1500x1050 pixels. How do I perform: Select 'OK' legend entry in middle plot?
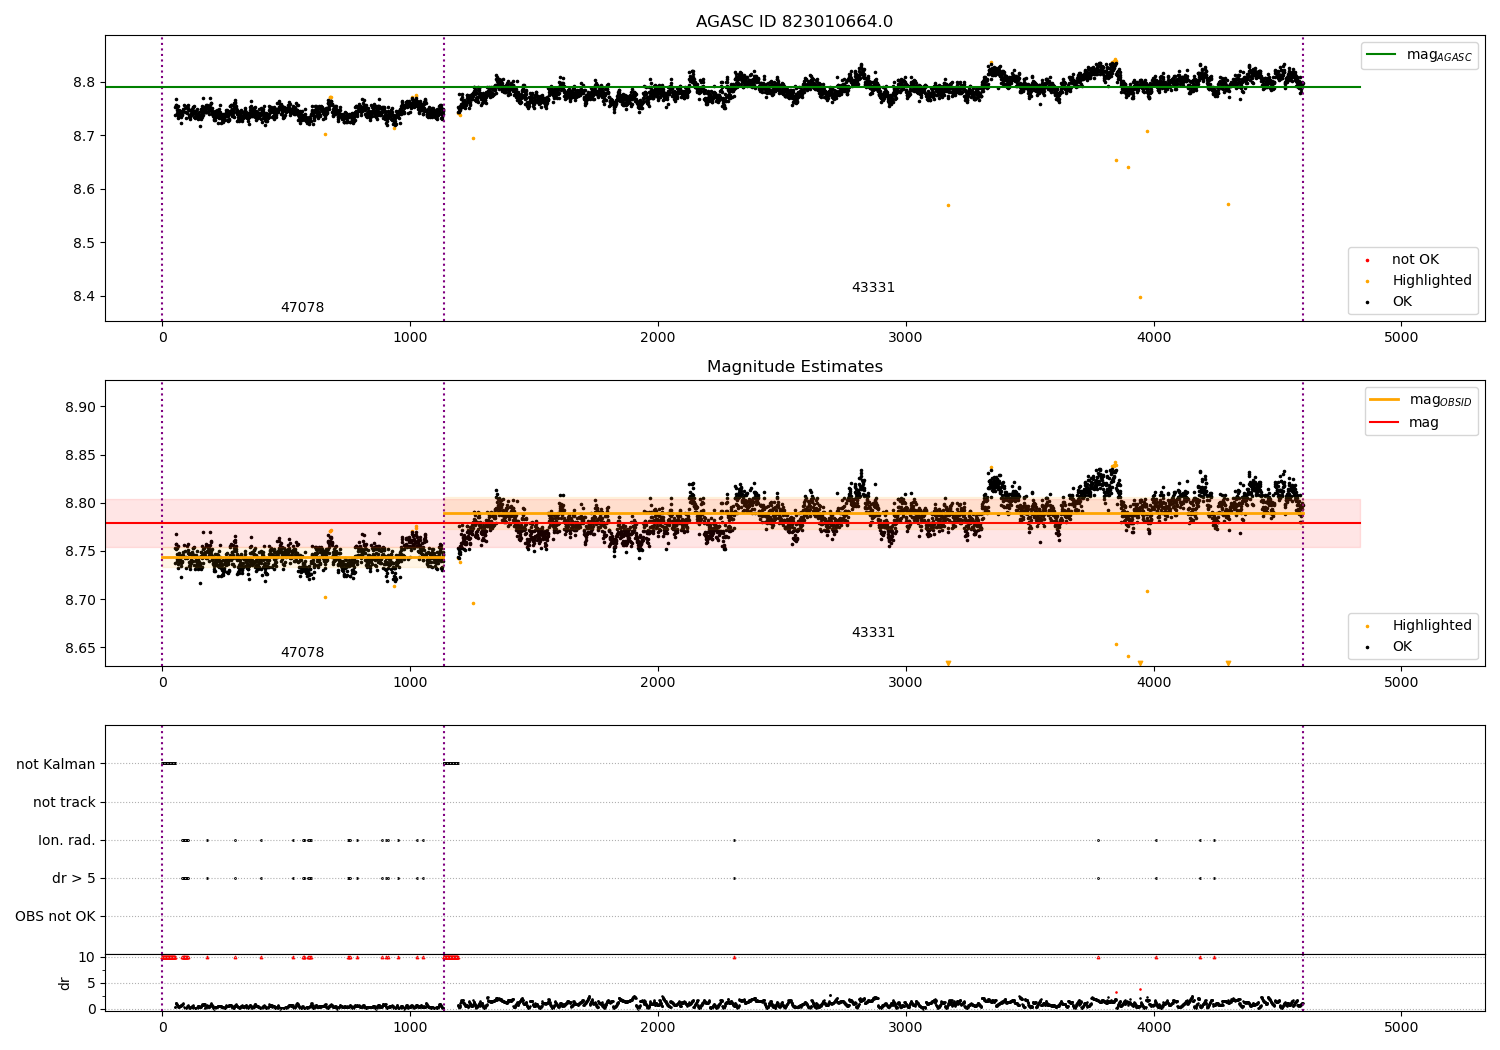(x=1402, y=647)
